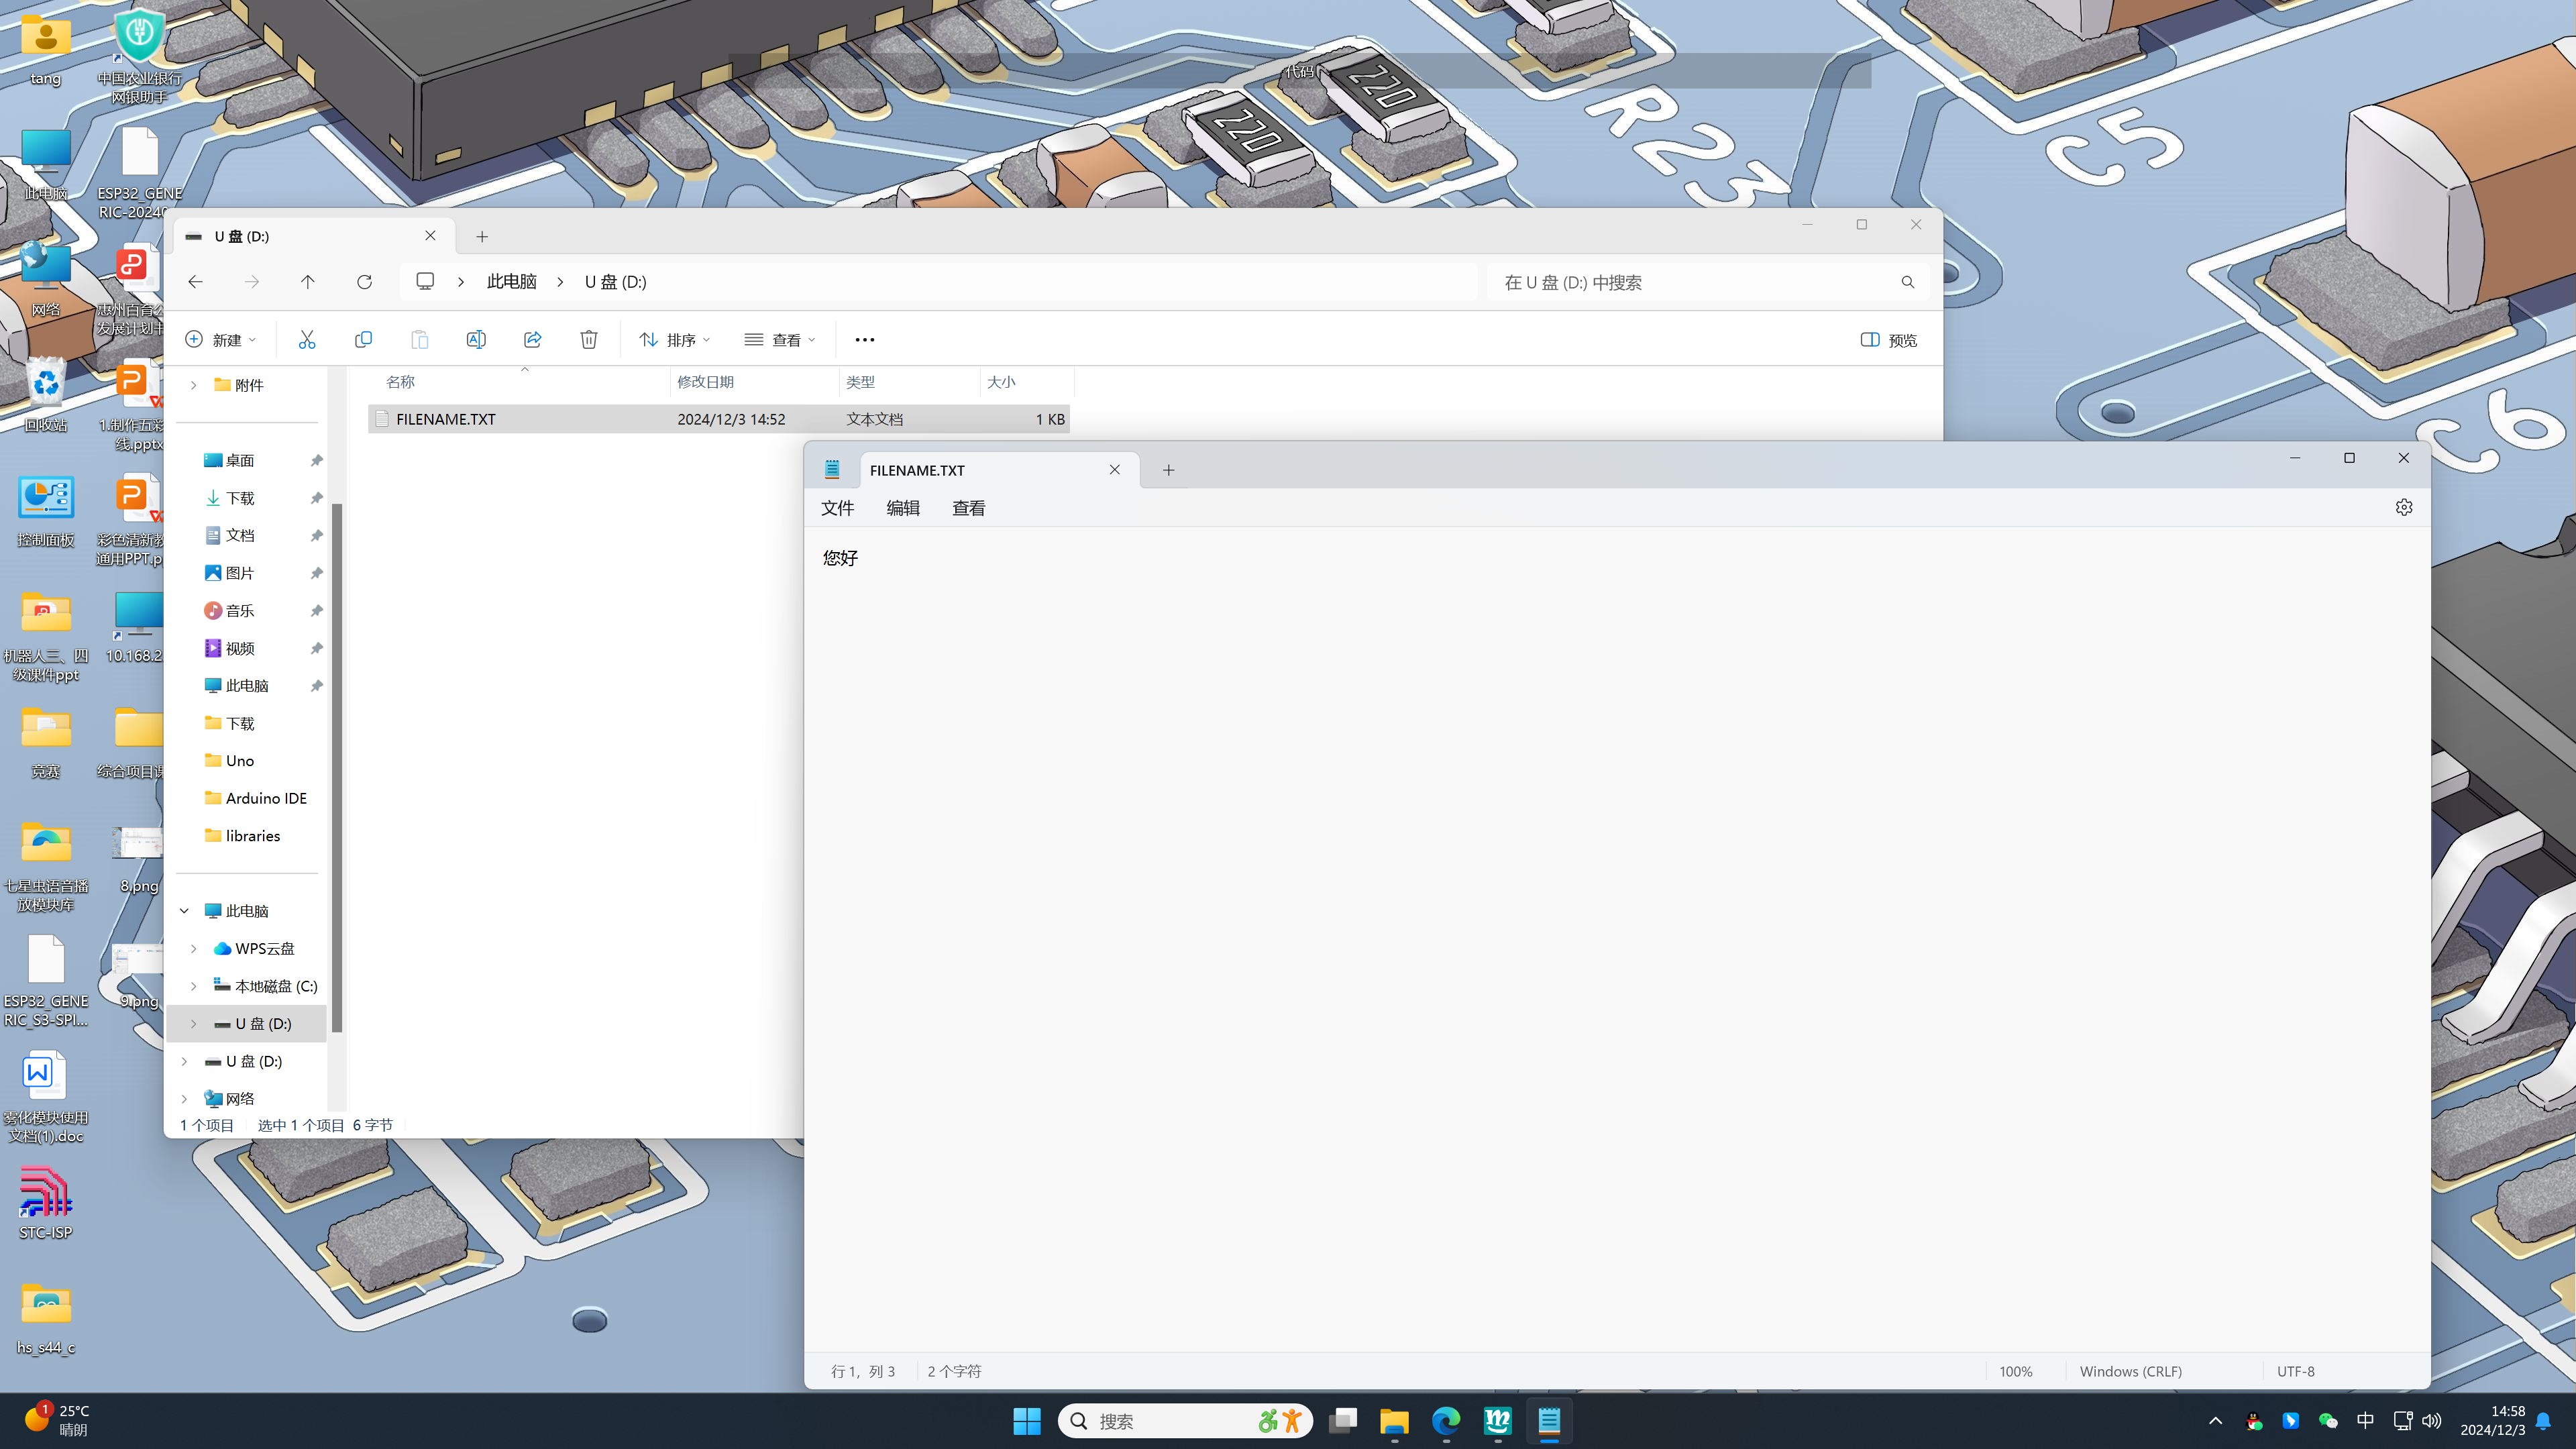Click the Copy icon in Explorer toolbar
Viewport: 2576px width, 1449px height.
coord(363,340)
